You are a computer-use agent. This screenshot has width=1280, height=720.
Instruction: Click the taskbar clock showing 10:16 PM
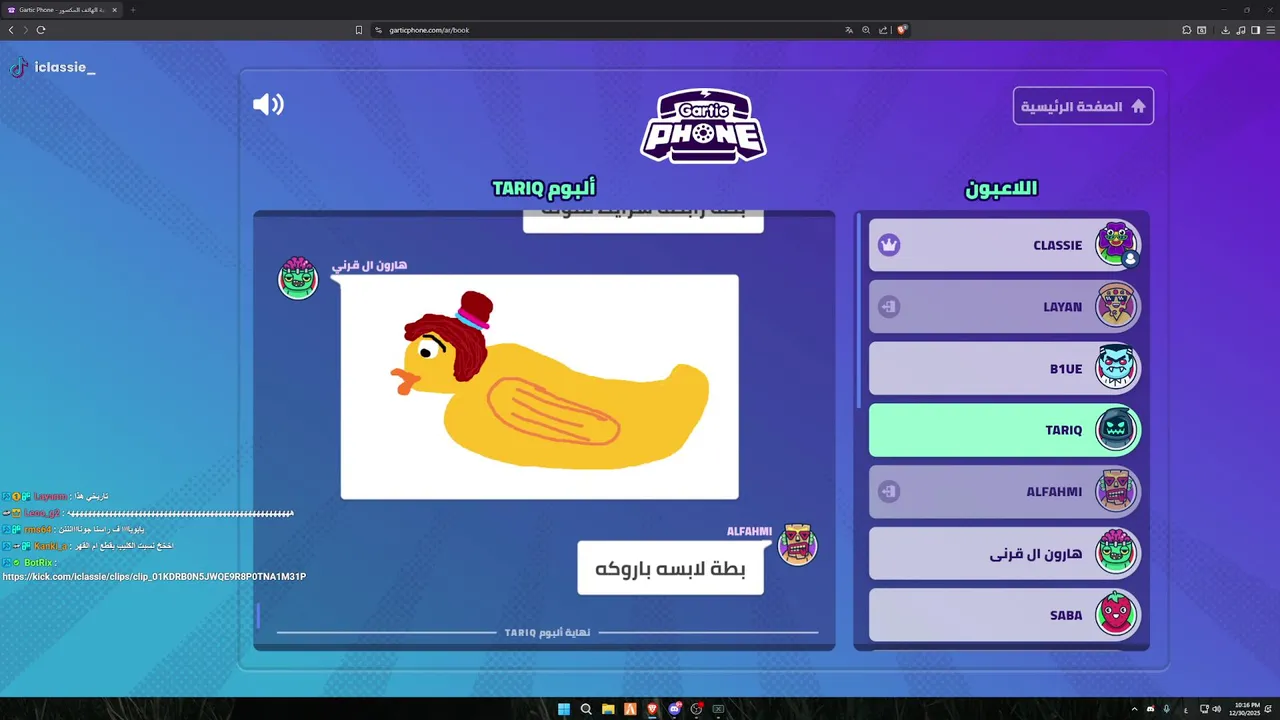(x=1247, y=709)
